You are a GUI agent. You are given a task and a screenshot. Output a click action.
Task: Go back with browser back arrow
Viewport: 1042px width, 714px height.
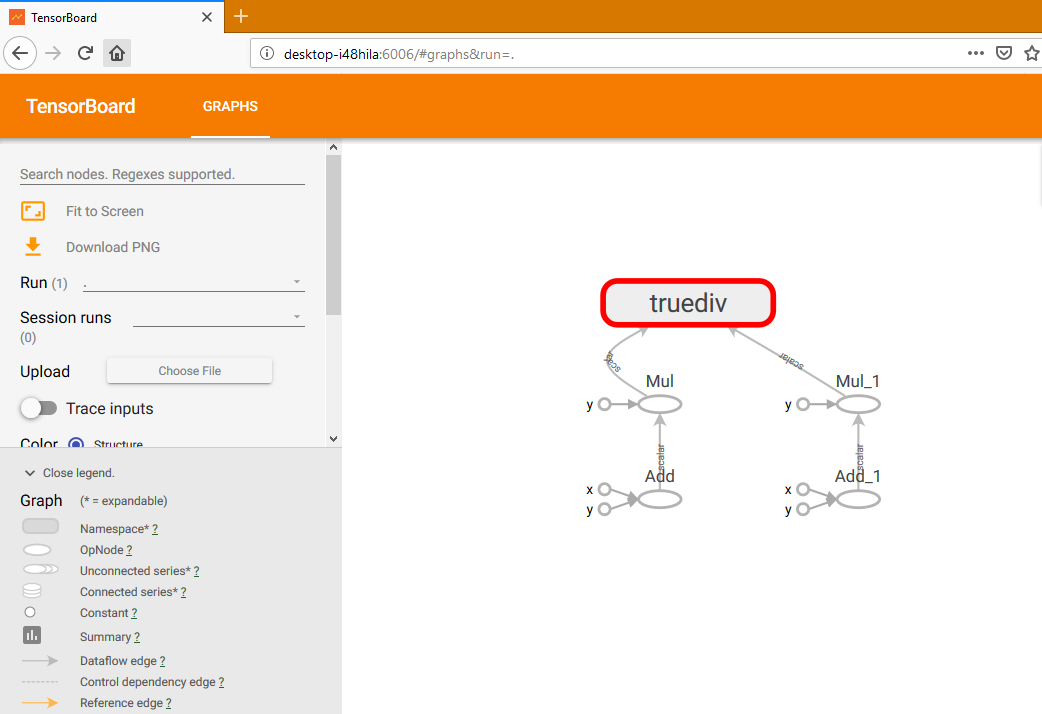click(20, 53)
